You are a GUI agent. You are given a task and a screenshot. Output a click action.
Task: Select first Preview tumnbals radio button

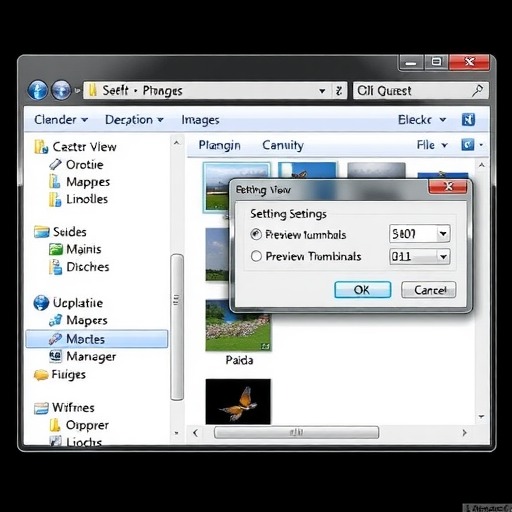pos(256,234)
